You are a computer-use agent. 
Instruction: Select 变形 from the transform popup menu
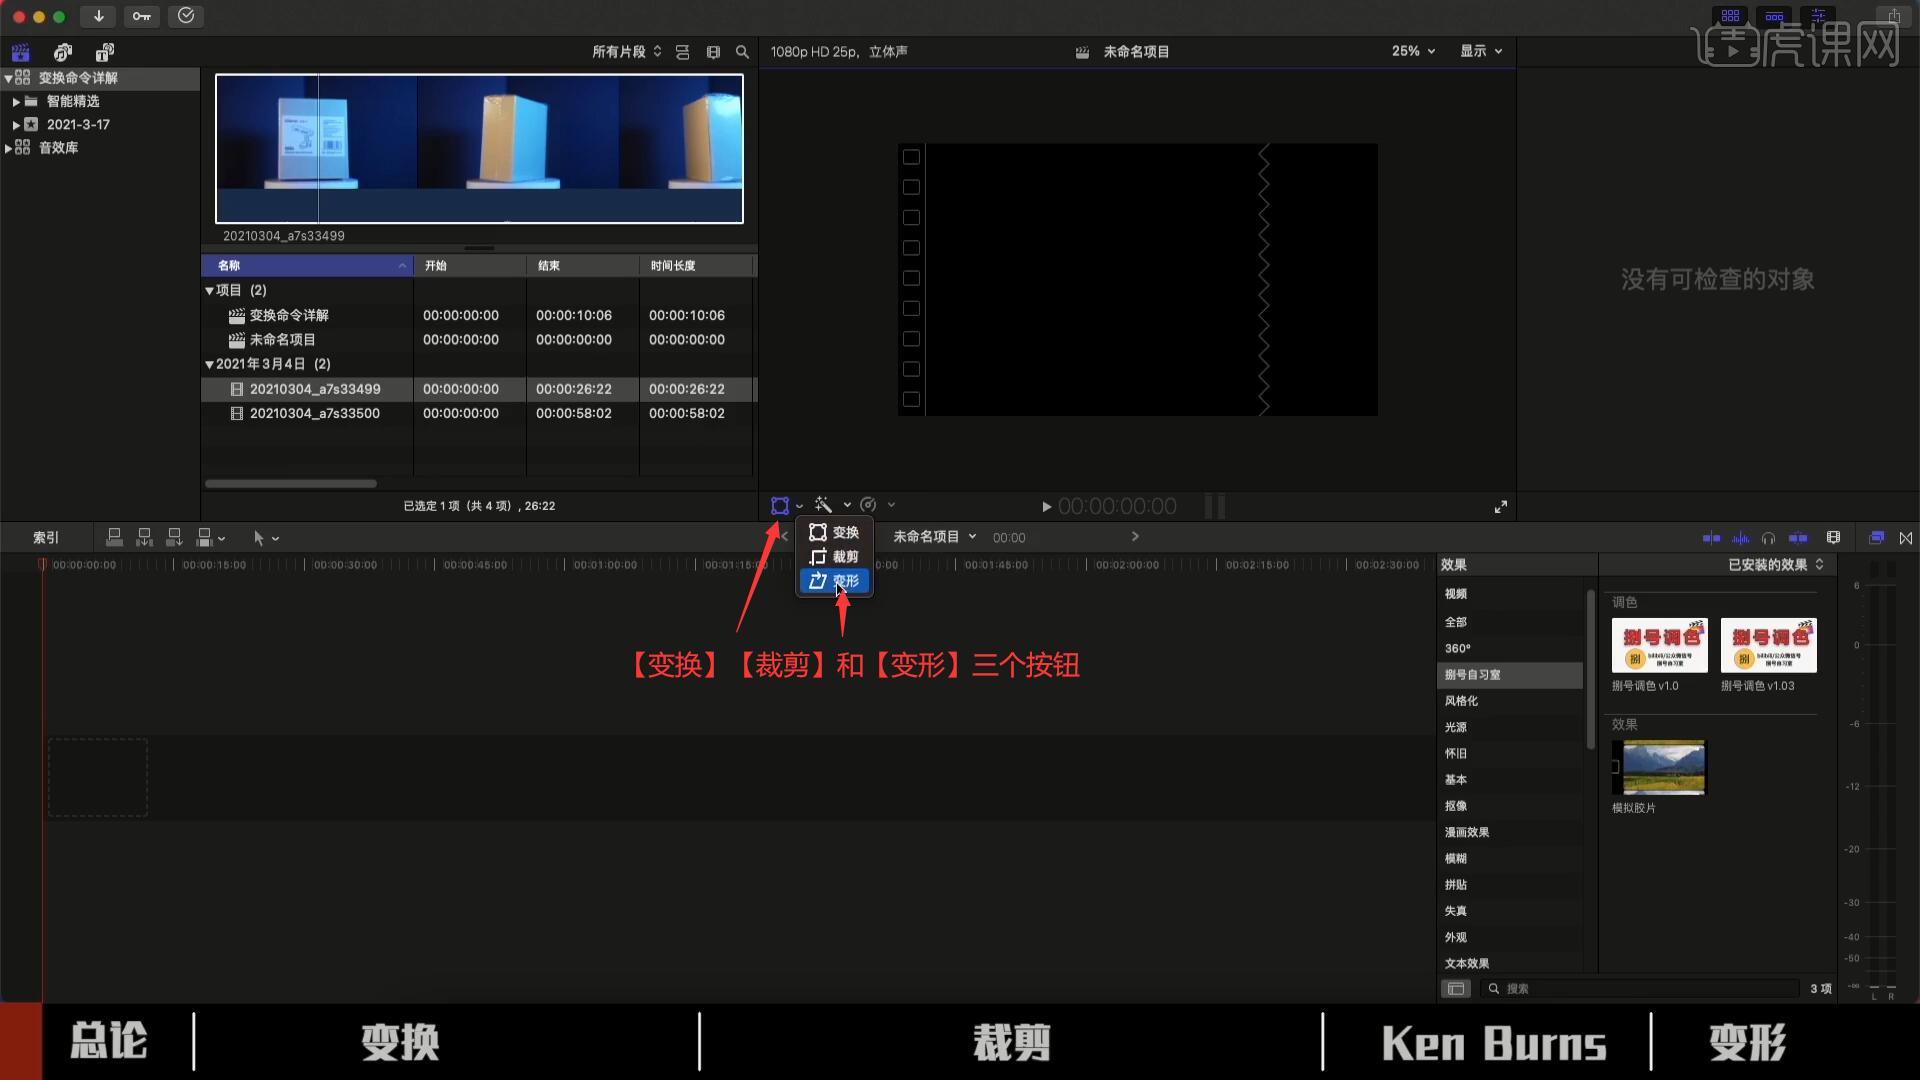click(845, 581)
